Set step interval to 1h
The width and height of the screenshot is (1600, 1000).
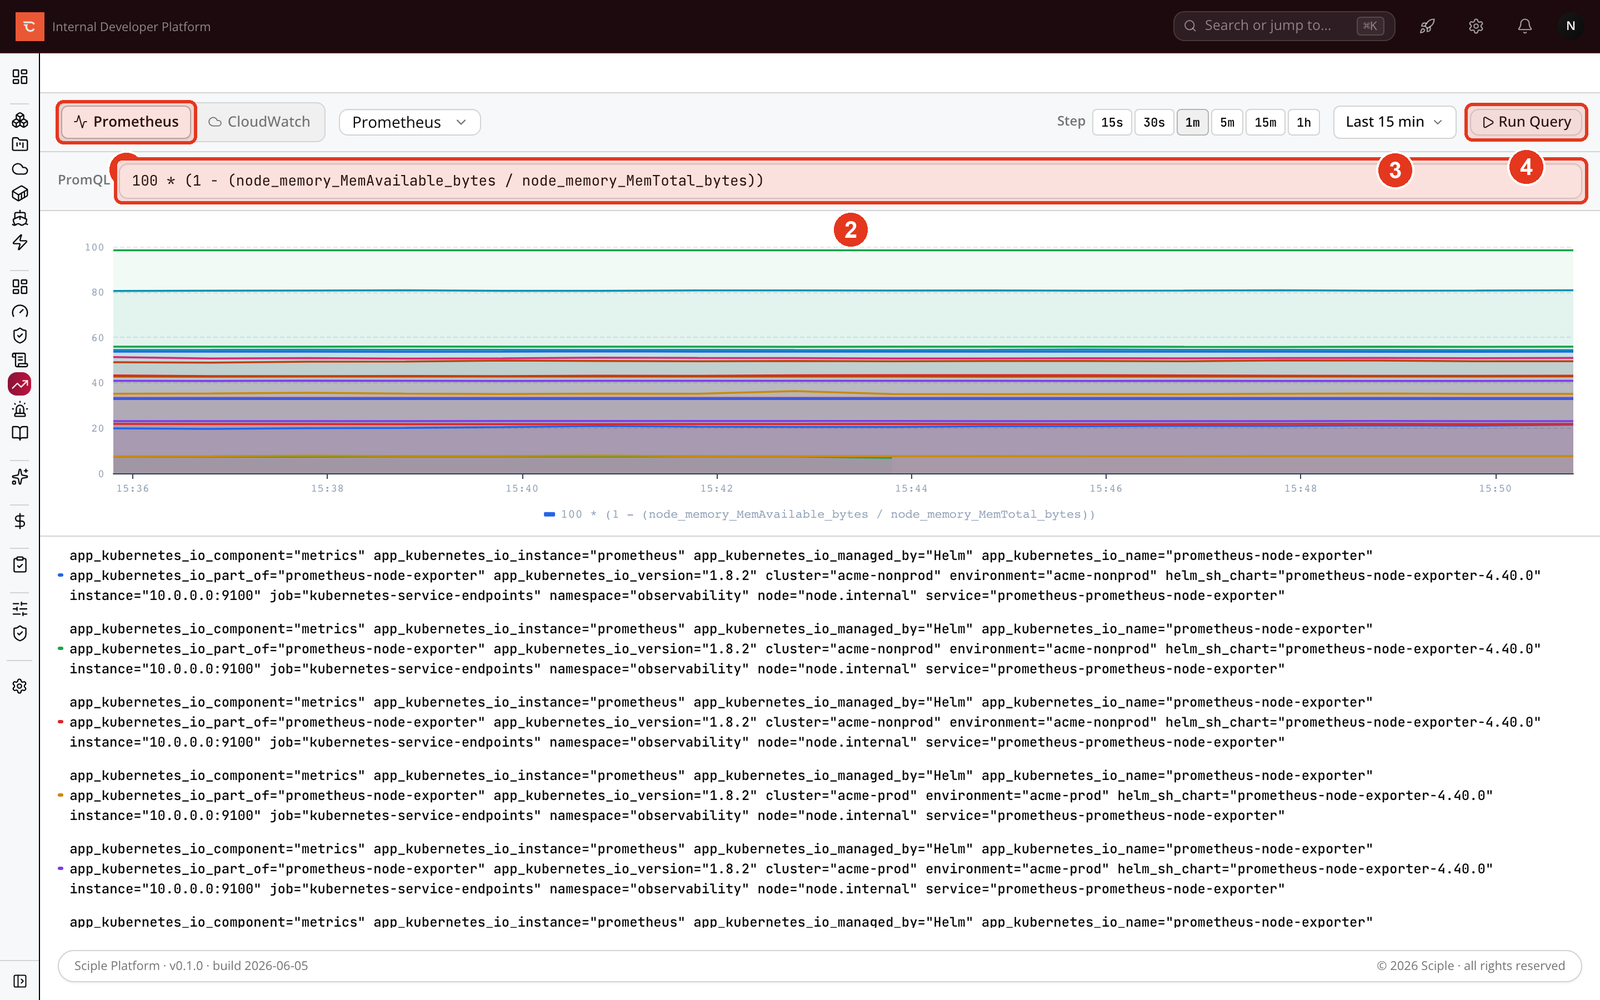pyautogui.click(x=1304, y=122)
